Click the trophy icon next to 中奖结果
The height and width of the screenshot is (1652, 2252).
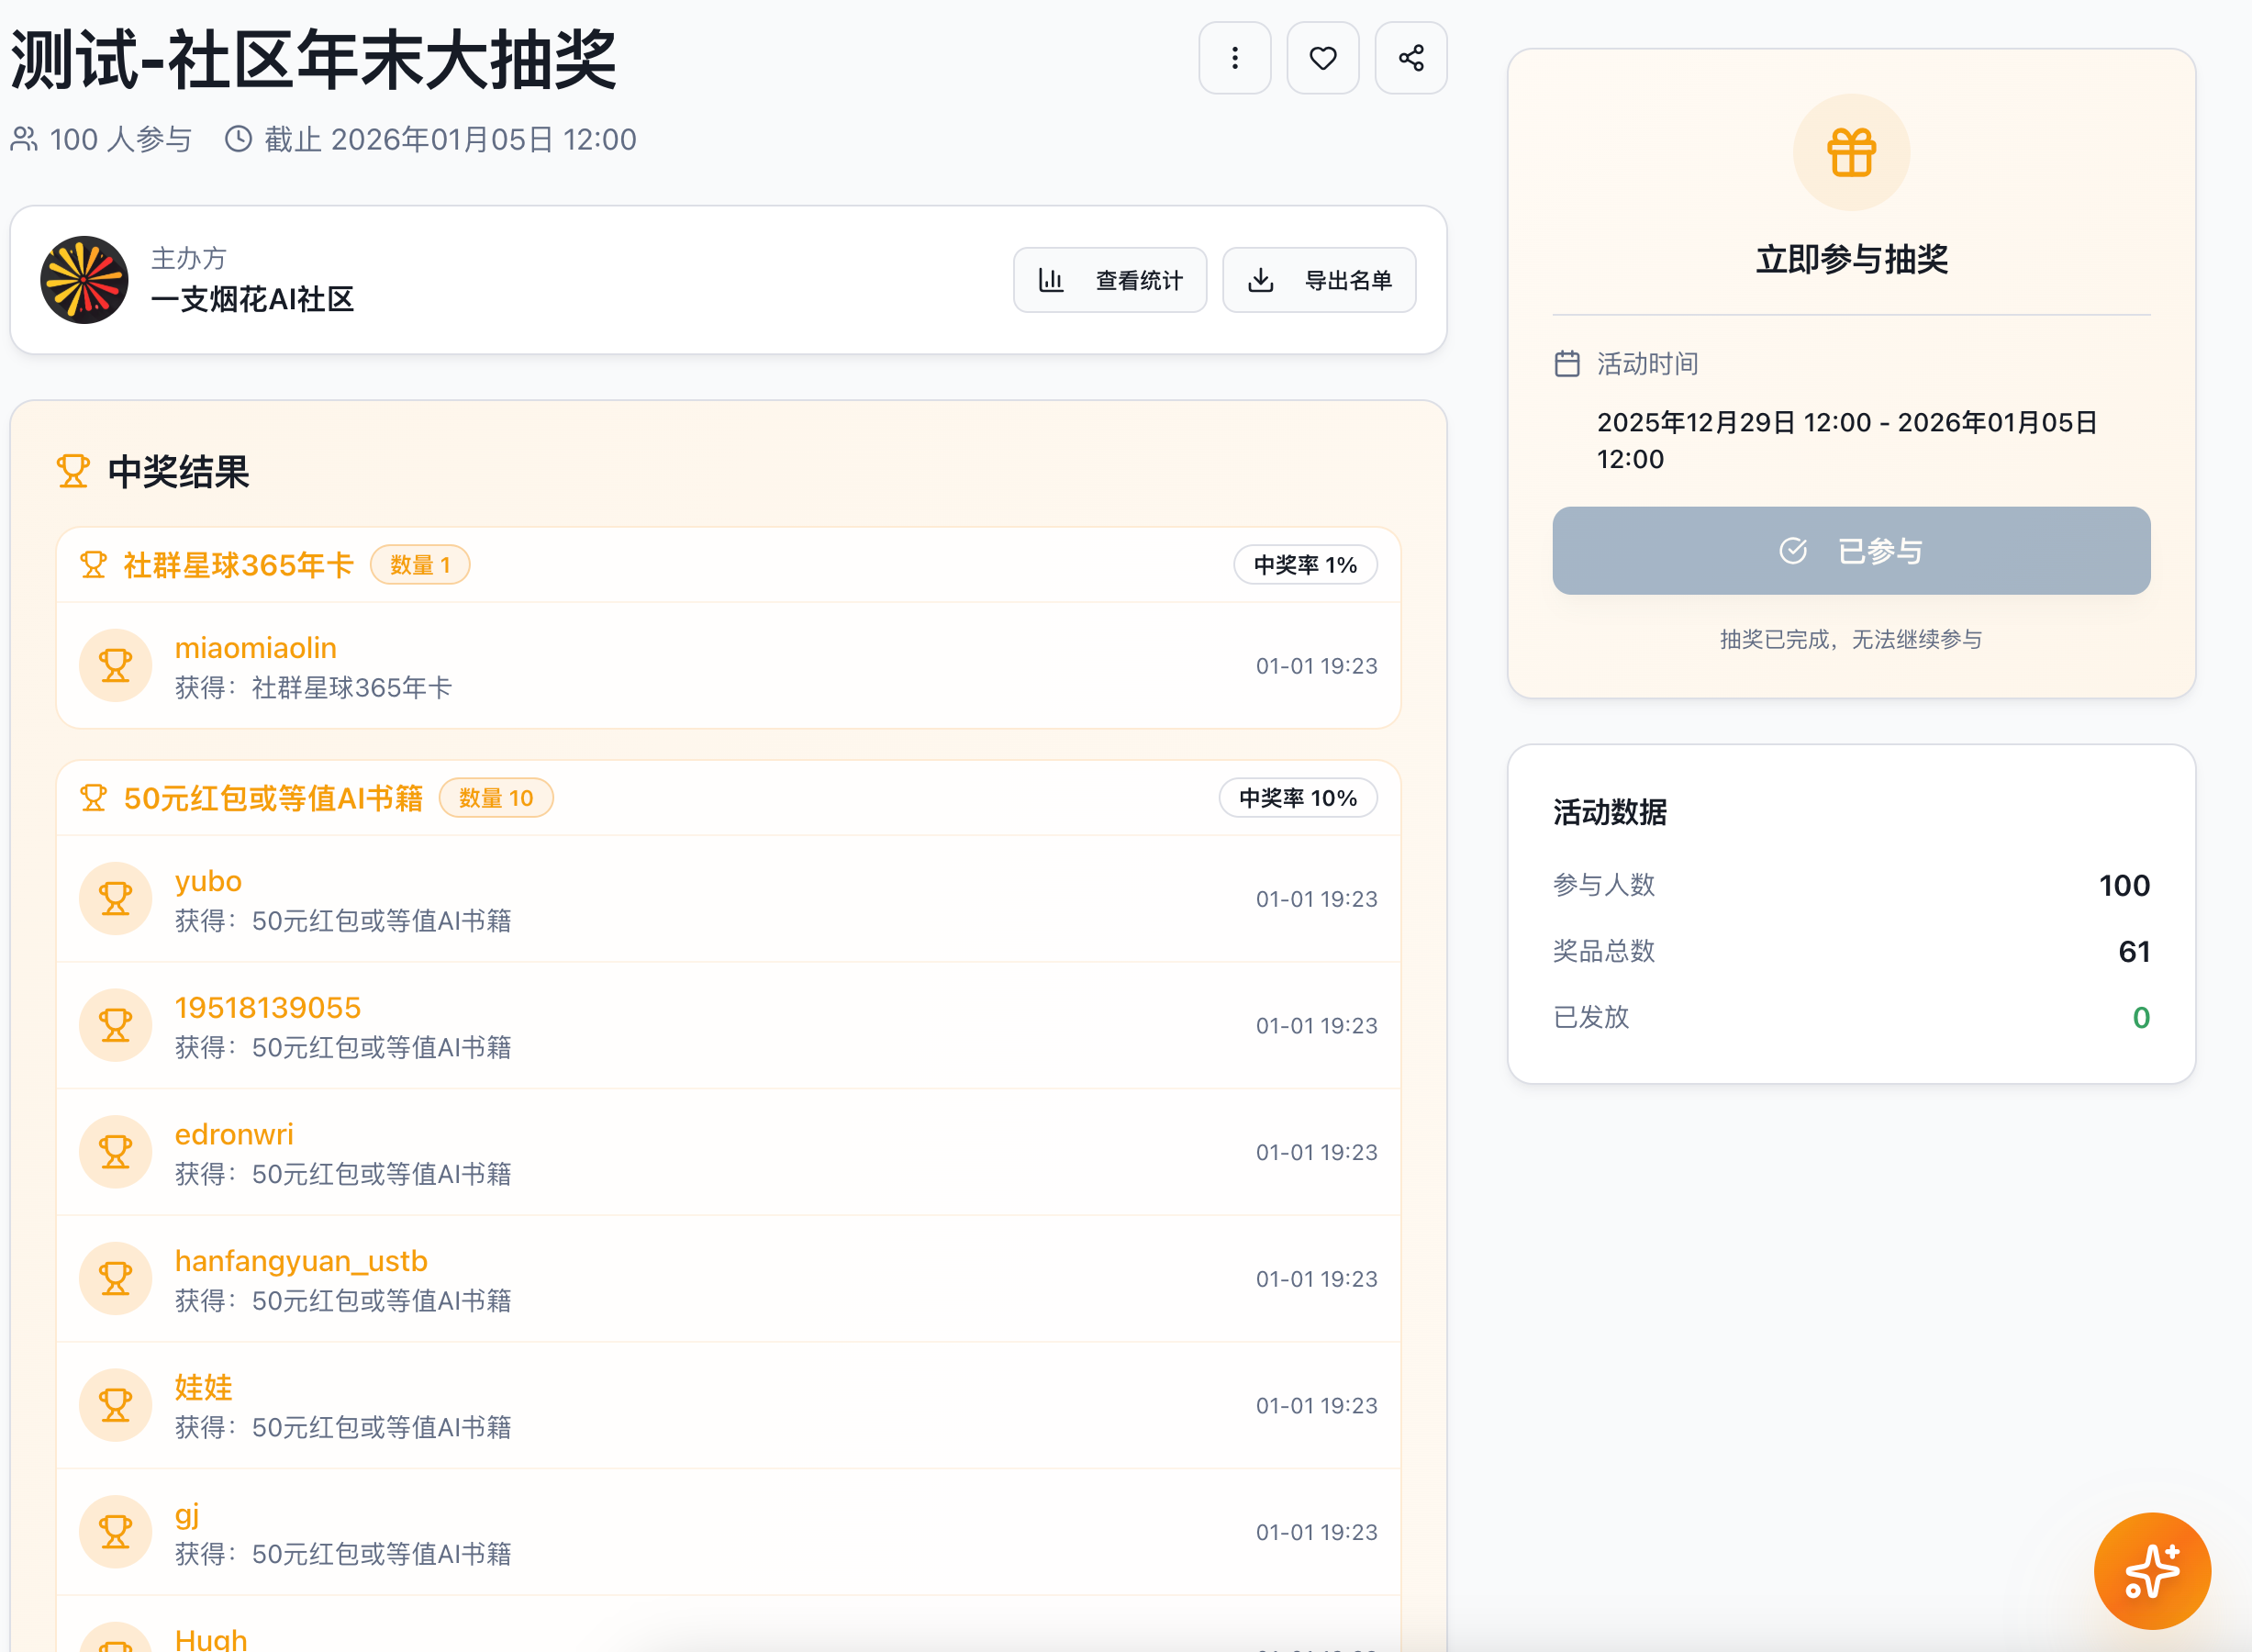[x=73, y=471]
